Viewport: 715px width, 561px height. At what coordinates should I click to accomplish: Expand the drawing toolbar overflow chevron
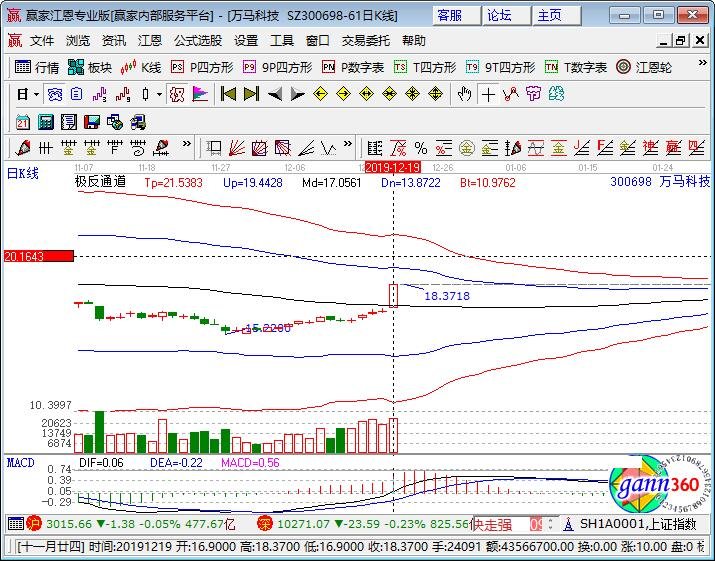tap(186, 144)
